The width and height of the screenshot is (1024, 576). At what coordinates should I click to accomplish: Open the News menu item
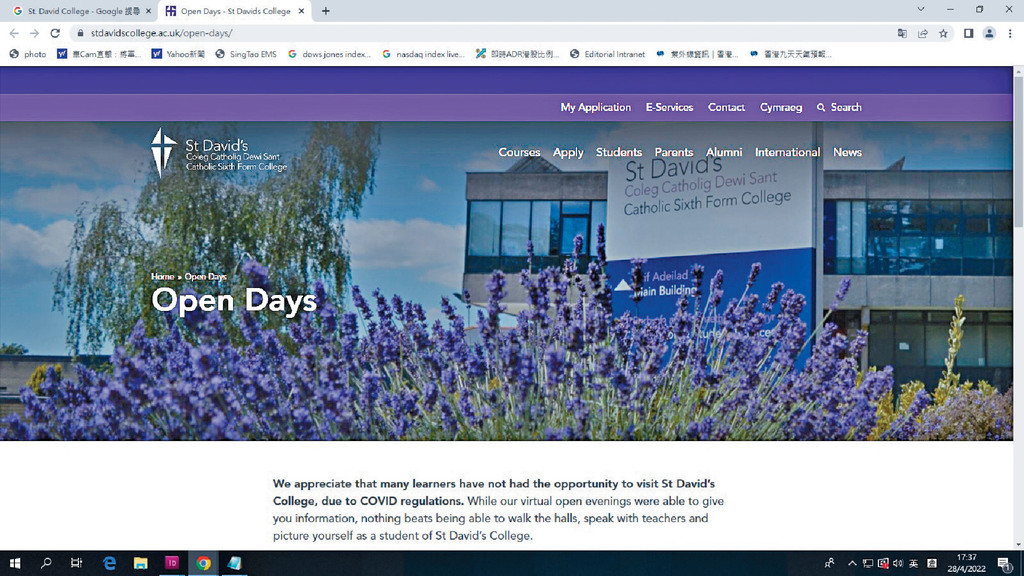(847, 152)
